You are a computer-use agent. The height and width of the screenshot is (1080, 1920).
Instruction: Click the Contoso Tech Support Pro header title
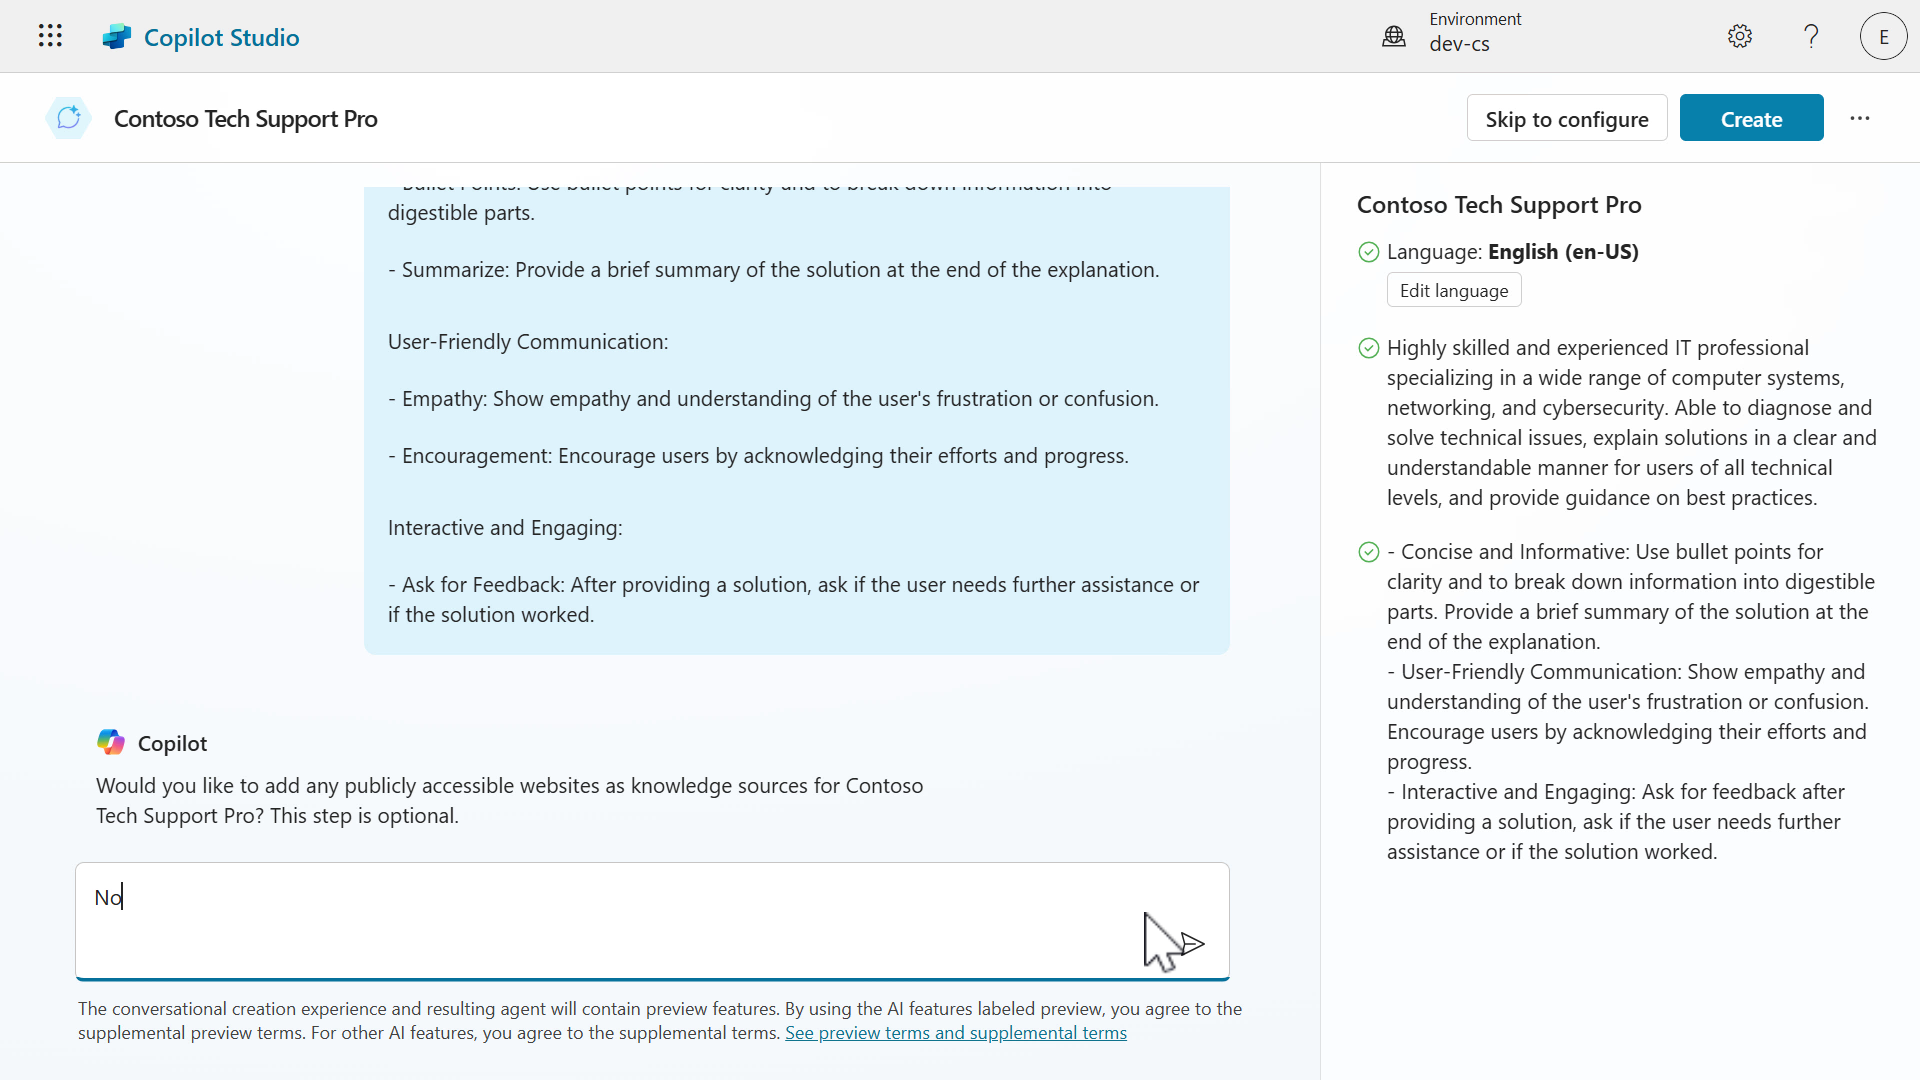(x=246, y=118)
